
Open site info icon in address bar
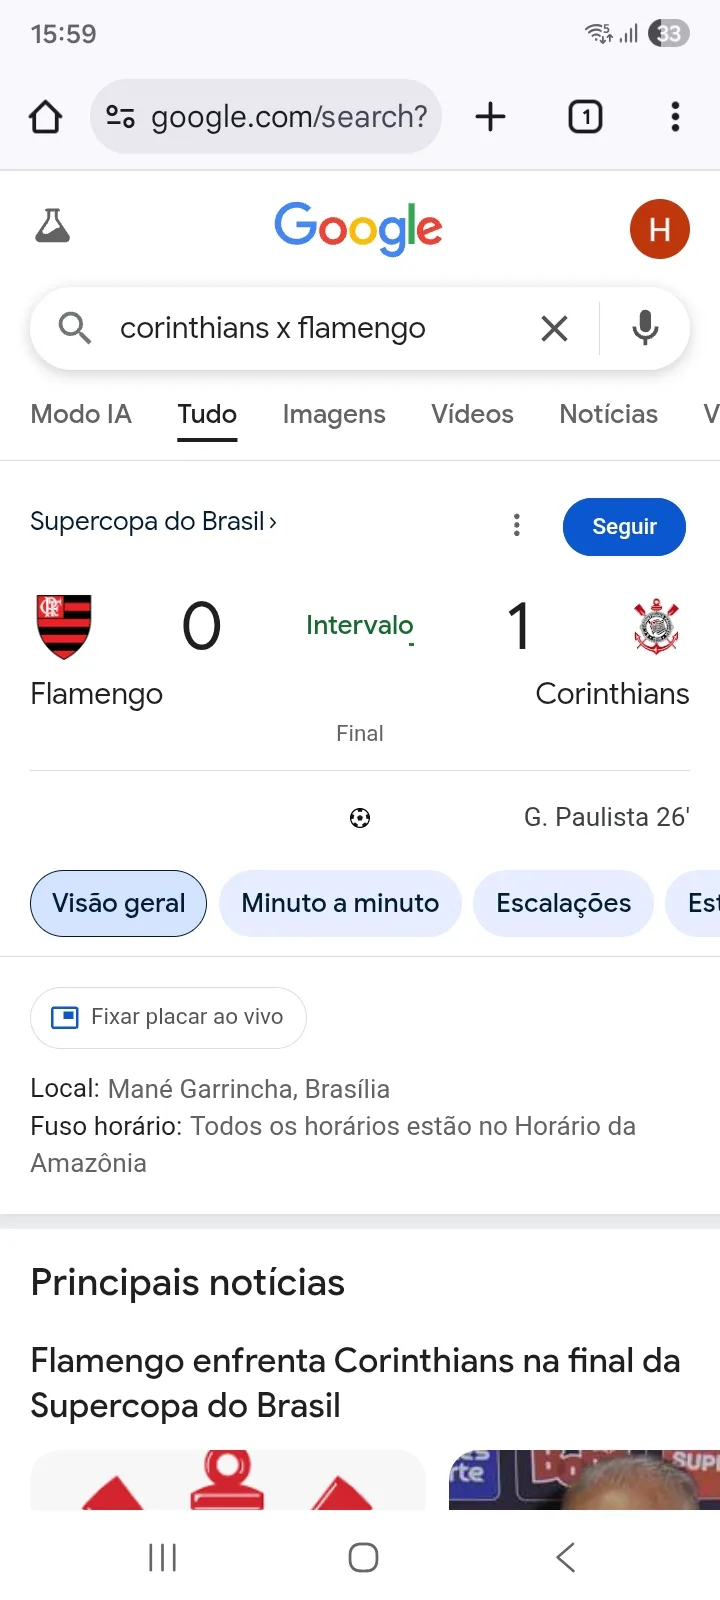(121, 117)
